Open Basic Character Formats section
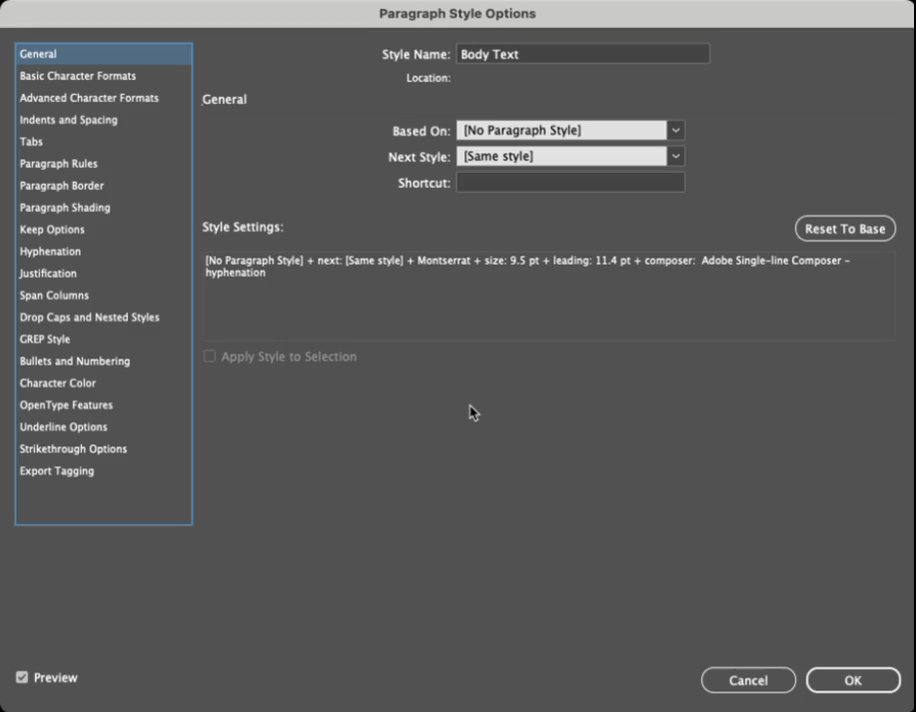The image size is (916, 712). [104, 76]
